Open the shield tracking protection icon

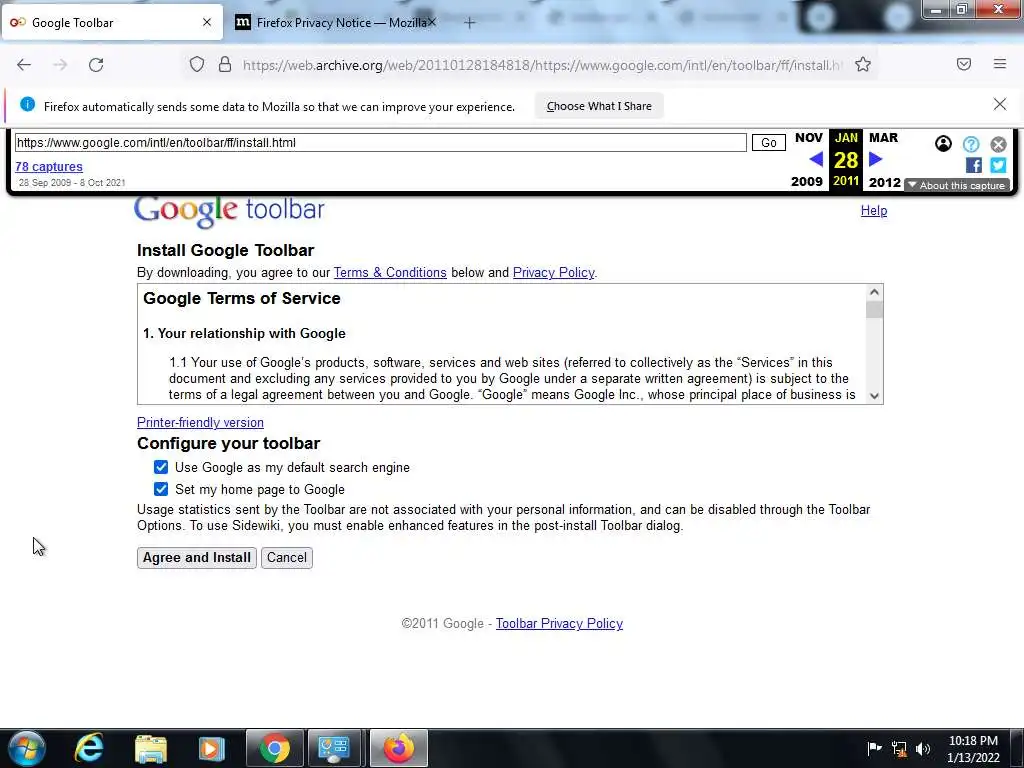[197, 65]
